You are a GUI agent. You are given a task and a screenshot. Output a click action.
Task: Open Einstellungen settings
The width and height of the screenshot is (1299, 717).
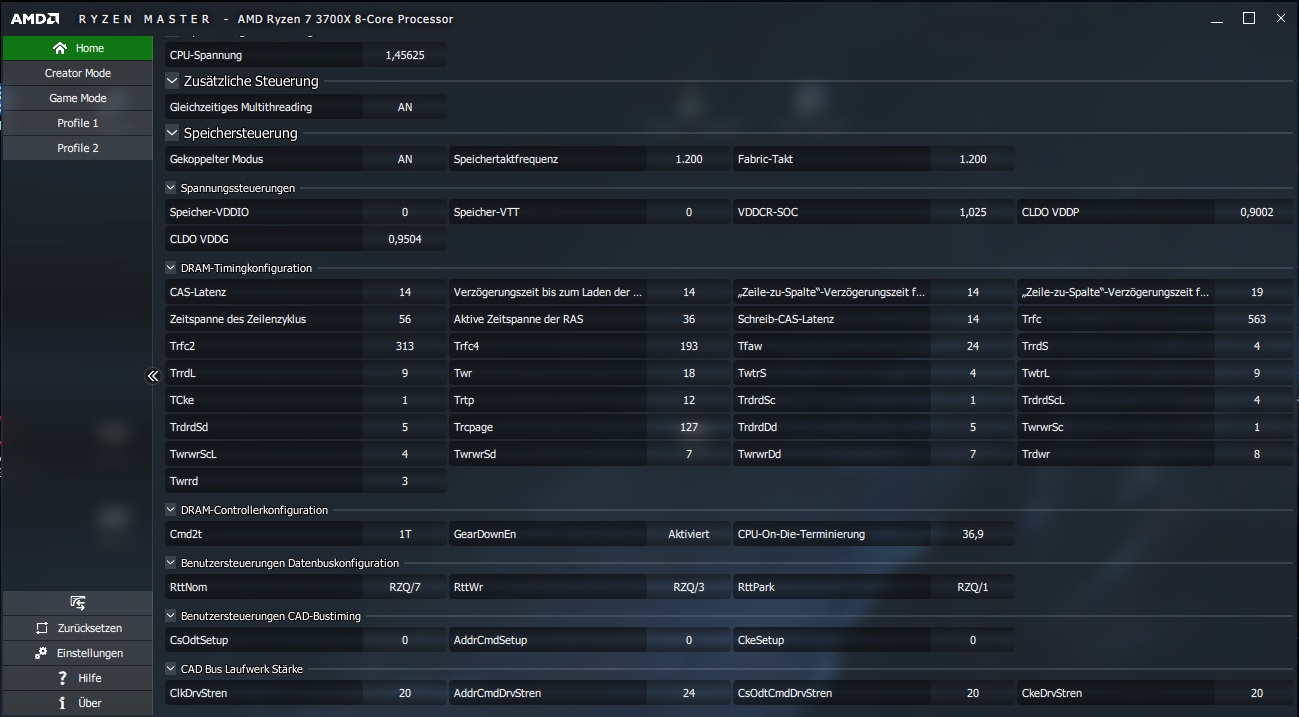coord(77,653)
